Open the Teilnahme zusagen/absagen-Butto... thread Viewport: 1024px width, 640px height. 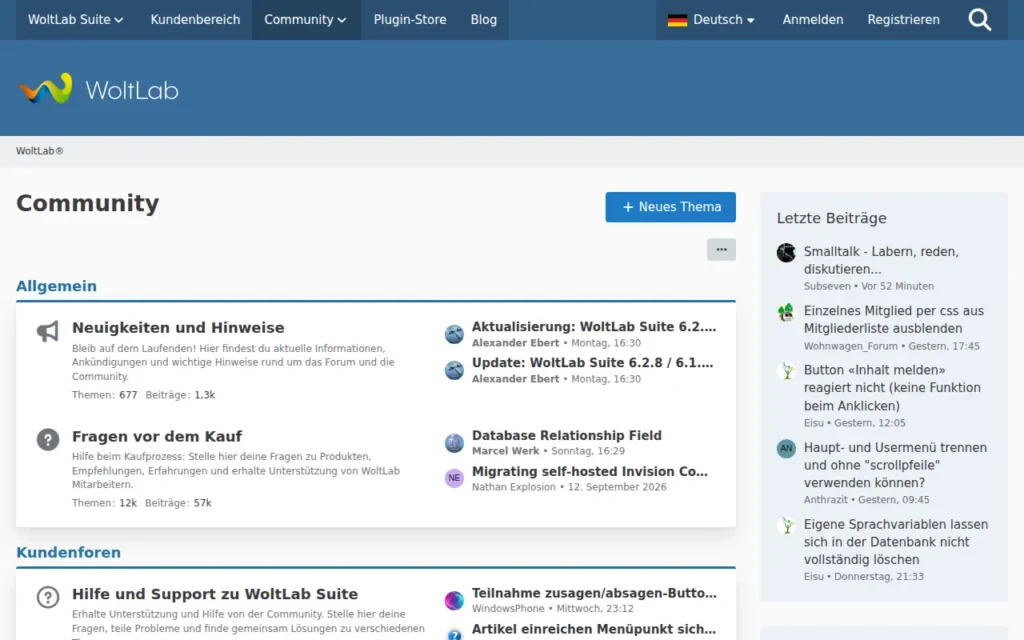click(x=594, y=593)
